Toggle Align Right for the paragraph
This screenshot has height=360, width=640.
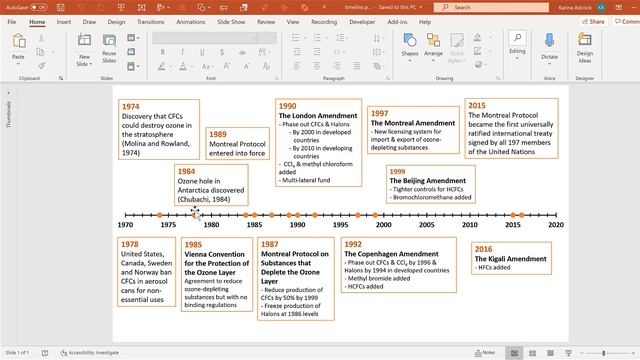pos(337,66)
